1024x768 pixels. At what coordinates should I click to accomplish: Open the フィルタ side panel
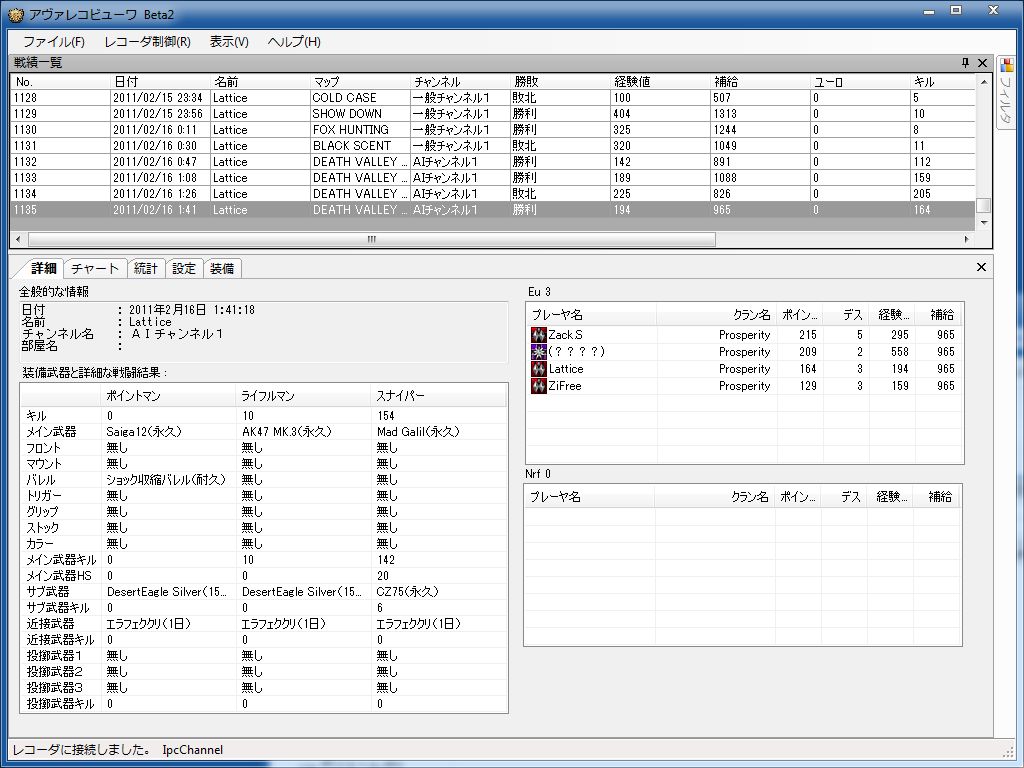tap(1006, 92)
